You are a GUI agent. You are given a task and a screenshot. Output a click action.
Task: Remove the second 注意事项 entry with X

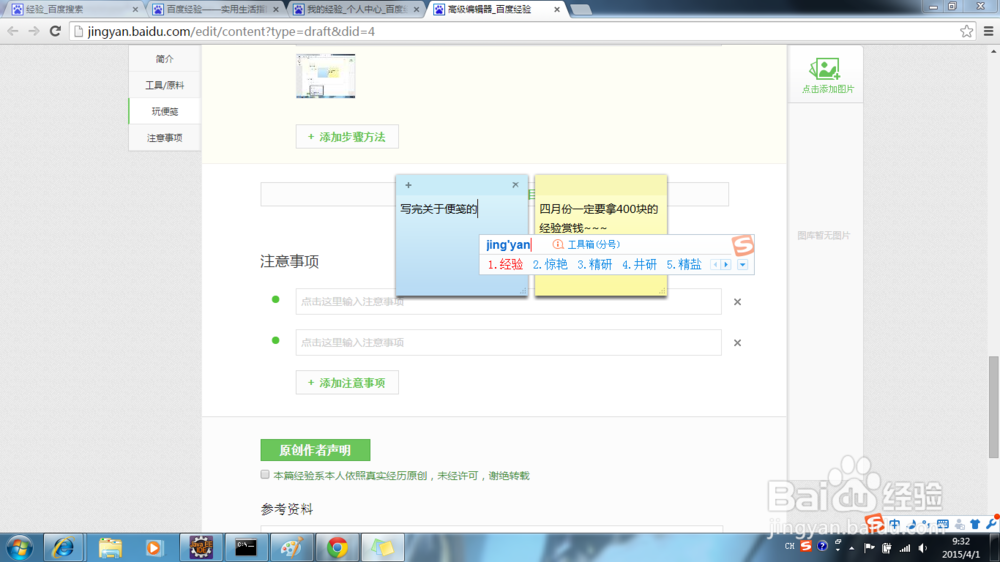coord(737,343)
